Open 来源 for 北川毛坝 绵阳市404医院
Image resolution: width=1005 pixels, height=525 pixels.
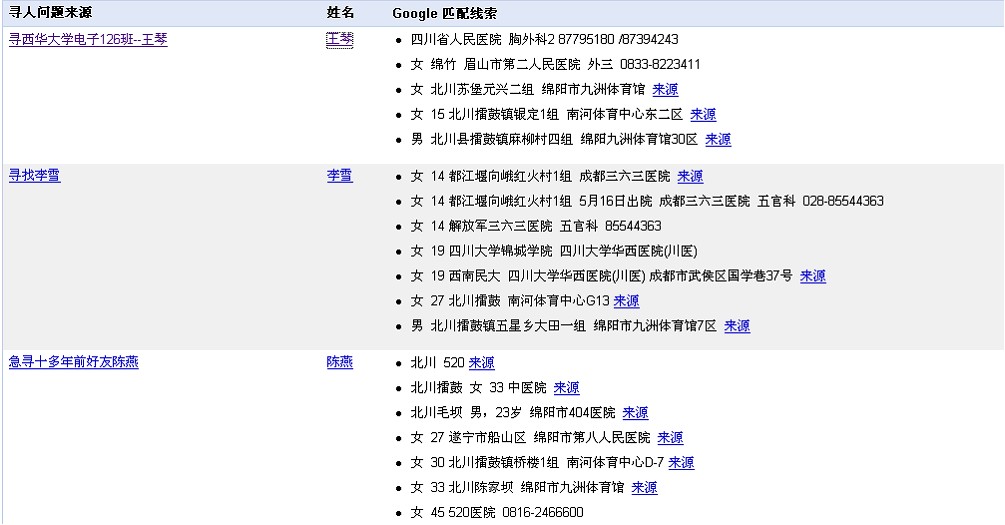click(635, 413)
